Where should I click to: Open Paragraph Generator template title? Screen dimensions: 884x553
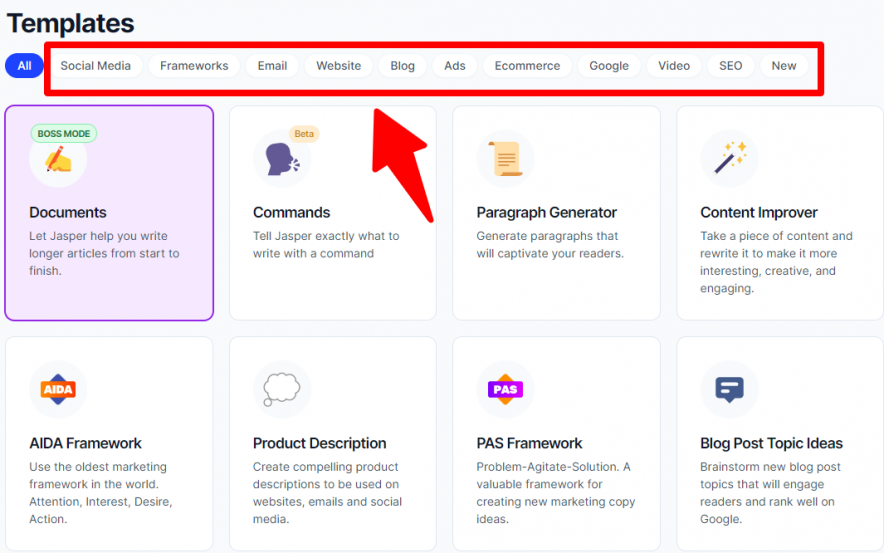pos(546,213)
